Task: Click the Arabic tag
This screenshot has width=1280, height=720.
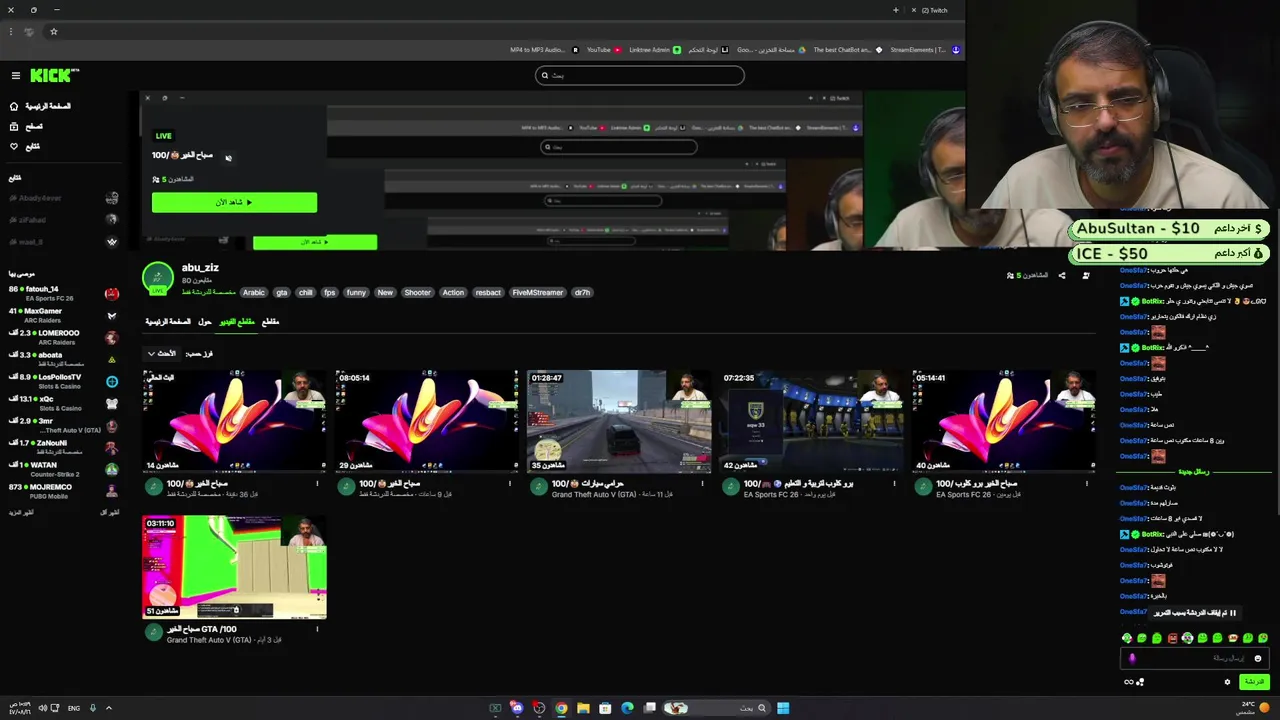Action: pos(254,293)
